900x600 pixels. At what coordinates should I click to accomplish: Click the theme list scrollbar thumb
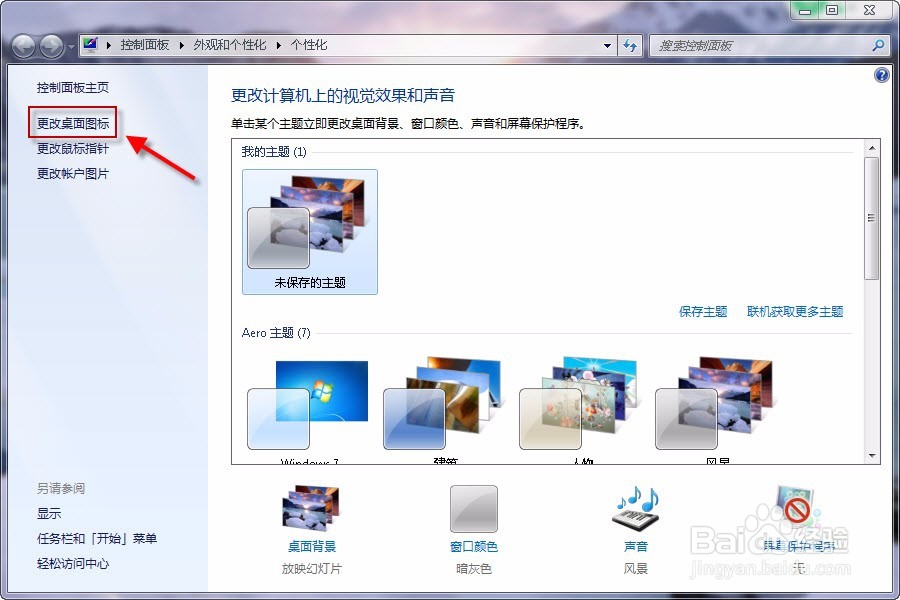872,218
